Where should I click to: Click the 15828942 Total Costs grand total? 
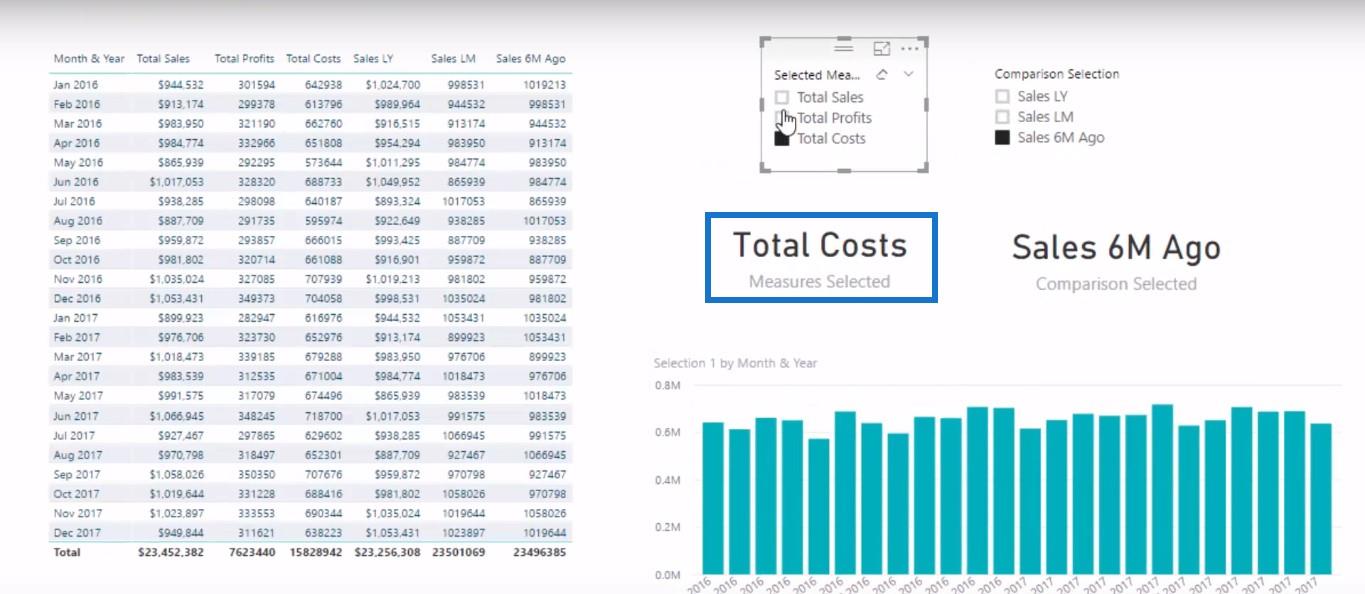click(x=315, y=552)
